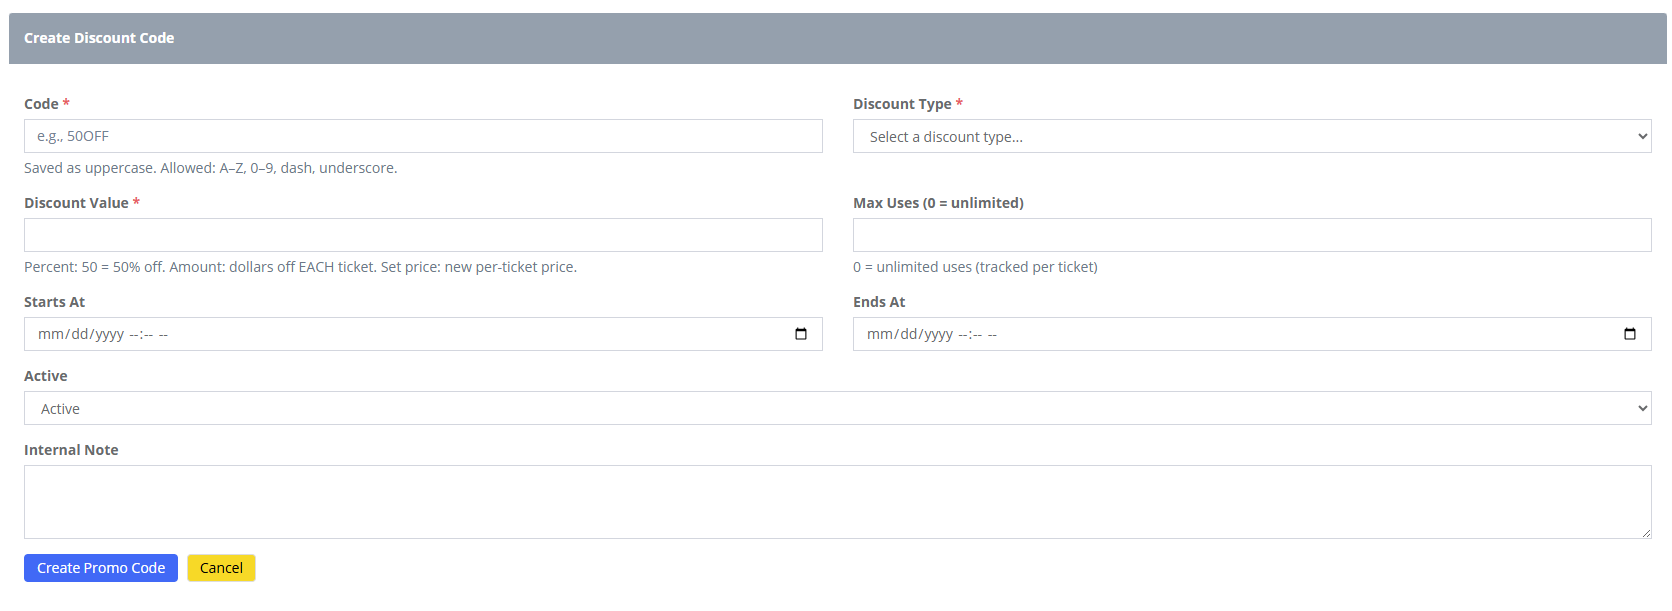The height and width of the screenshot is (611, 1672).
Task: Click the Max Uses input field
Action: click(x=1252, y=235)
